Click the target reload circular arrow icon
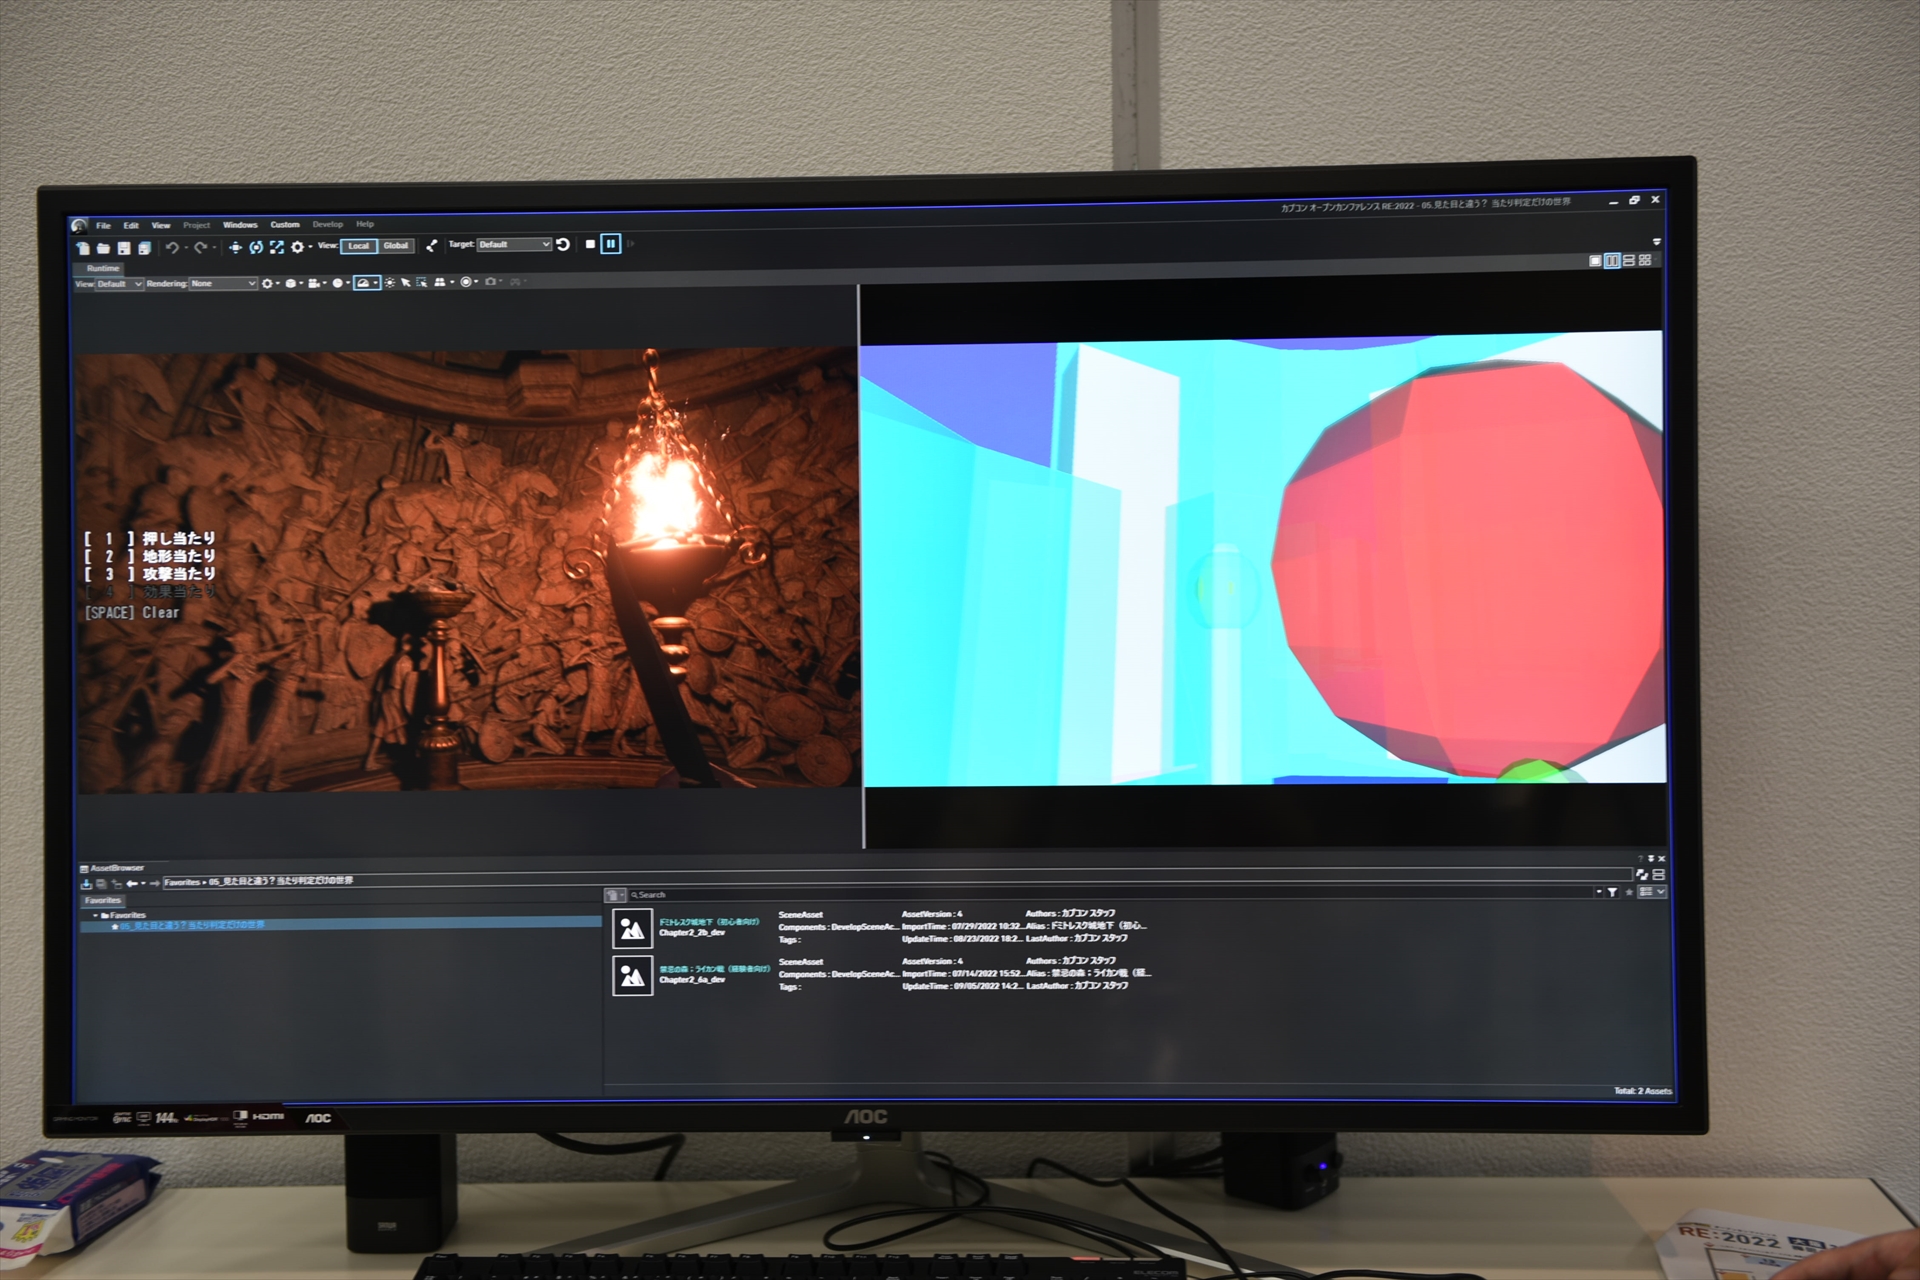 coord(563,245)
